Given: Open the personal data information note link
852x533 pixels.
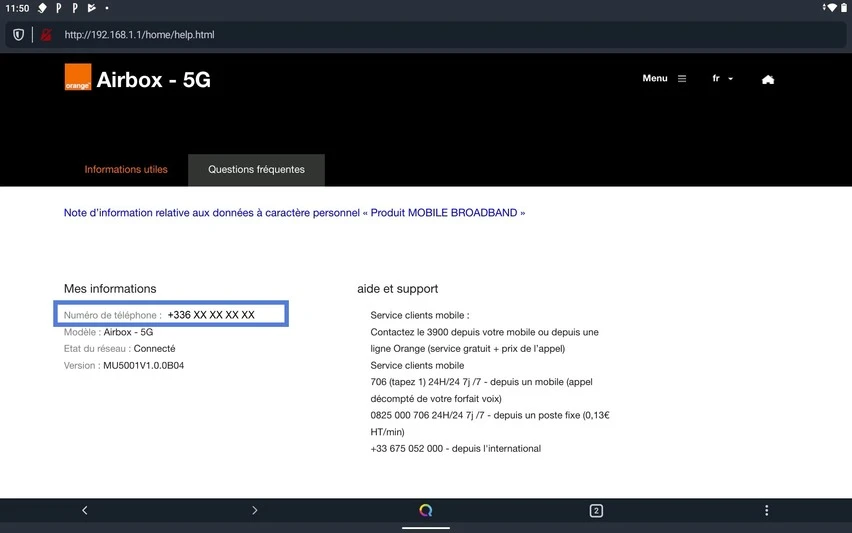Looking at the screenshot, I should pos(295,212).
